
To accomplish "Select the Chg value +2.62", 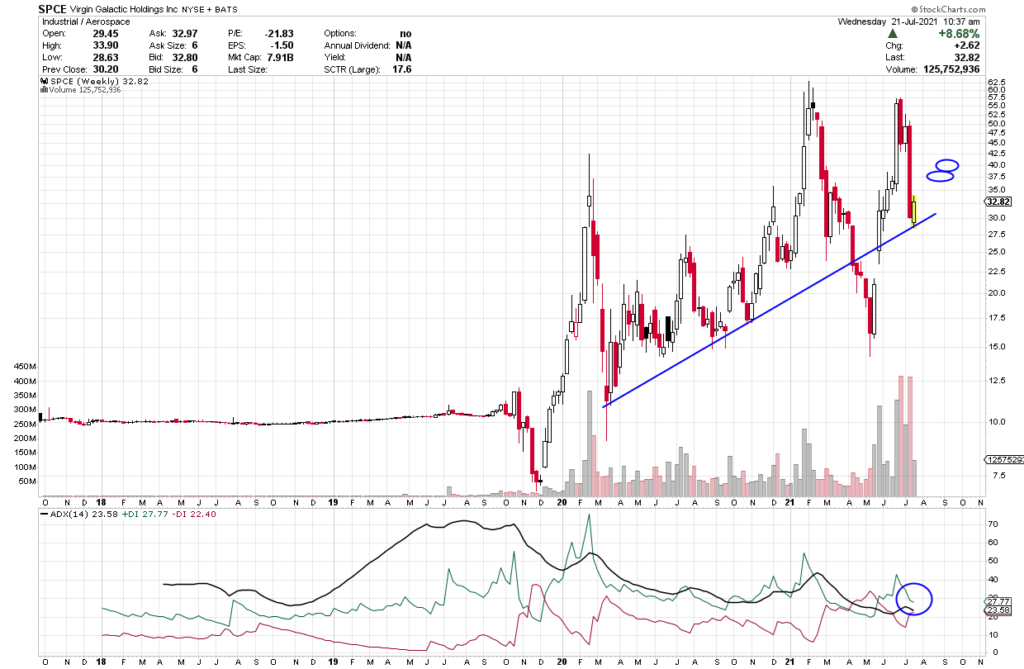I will click(967, 46).
